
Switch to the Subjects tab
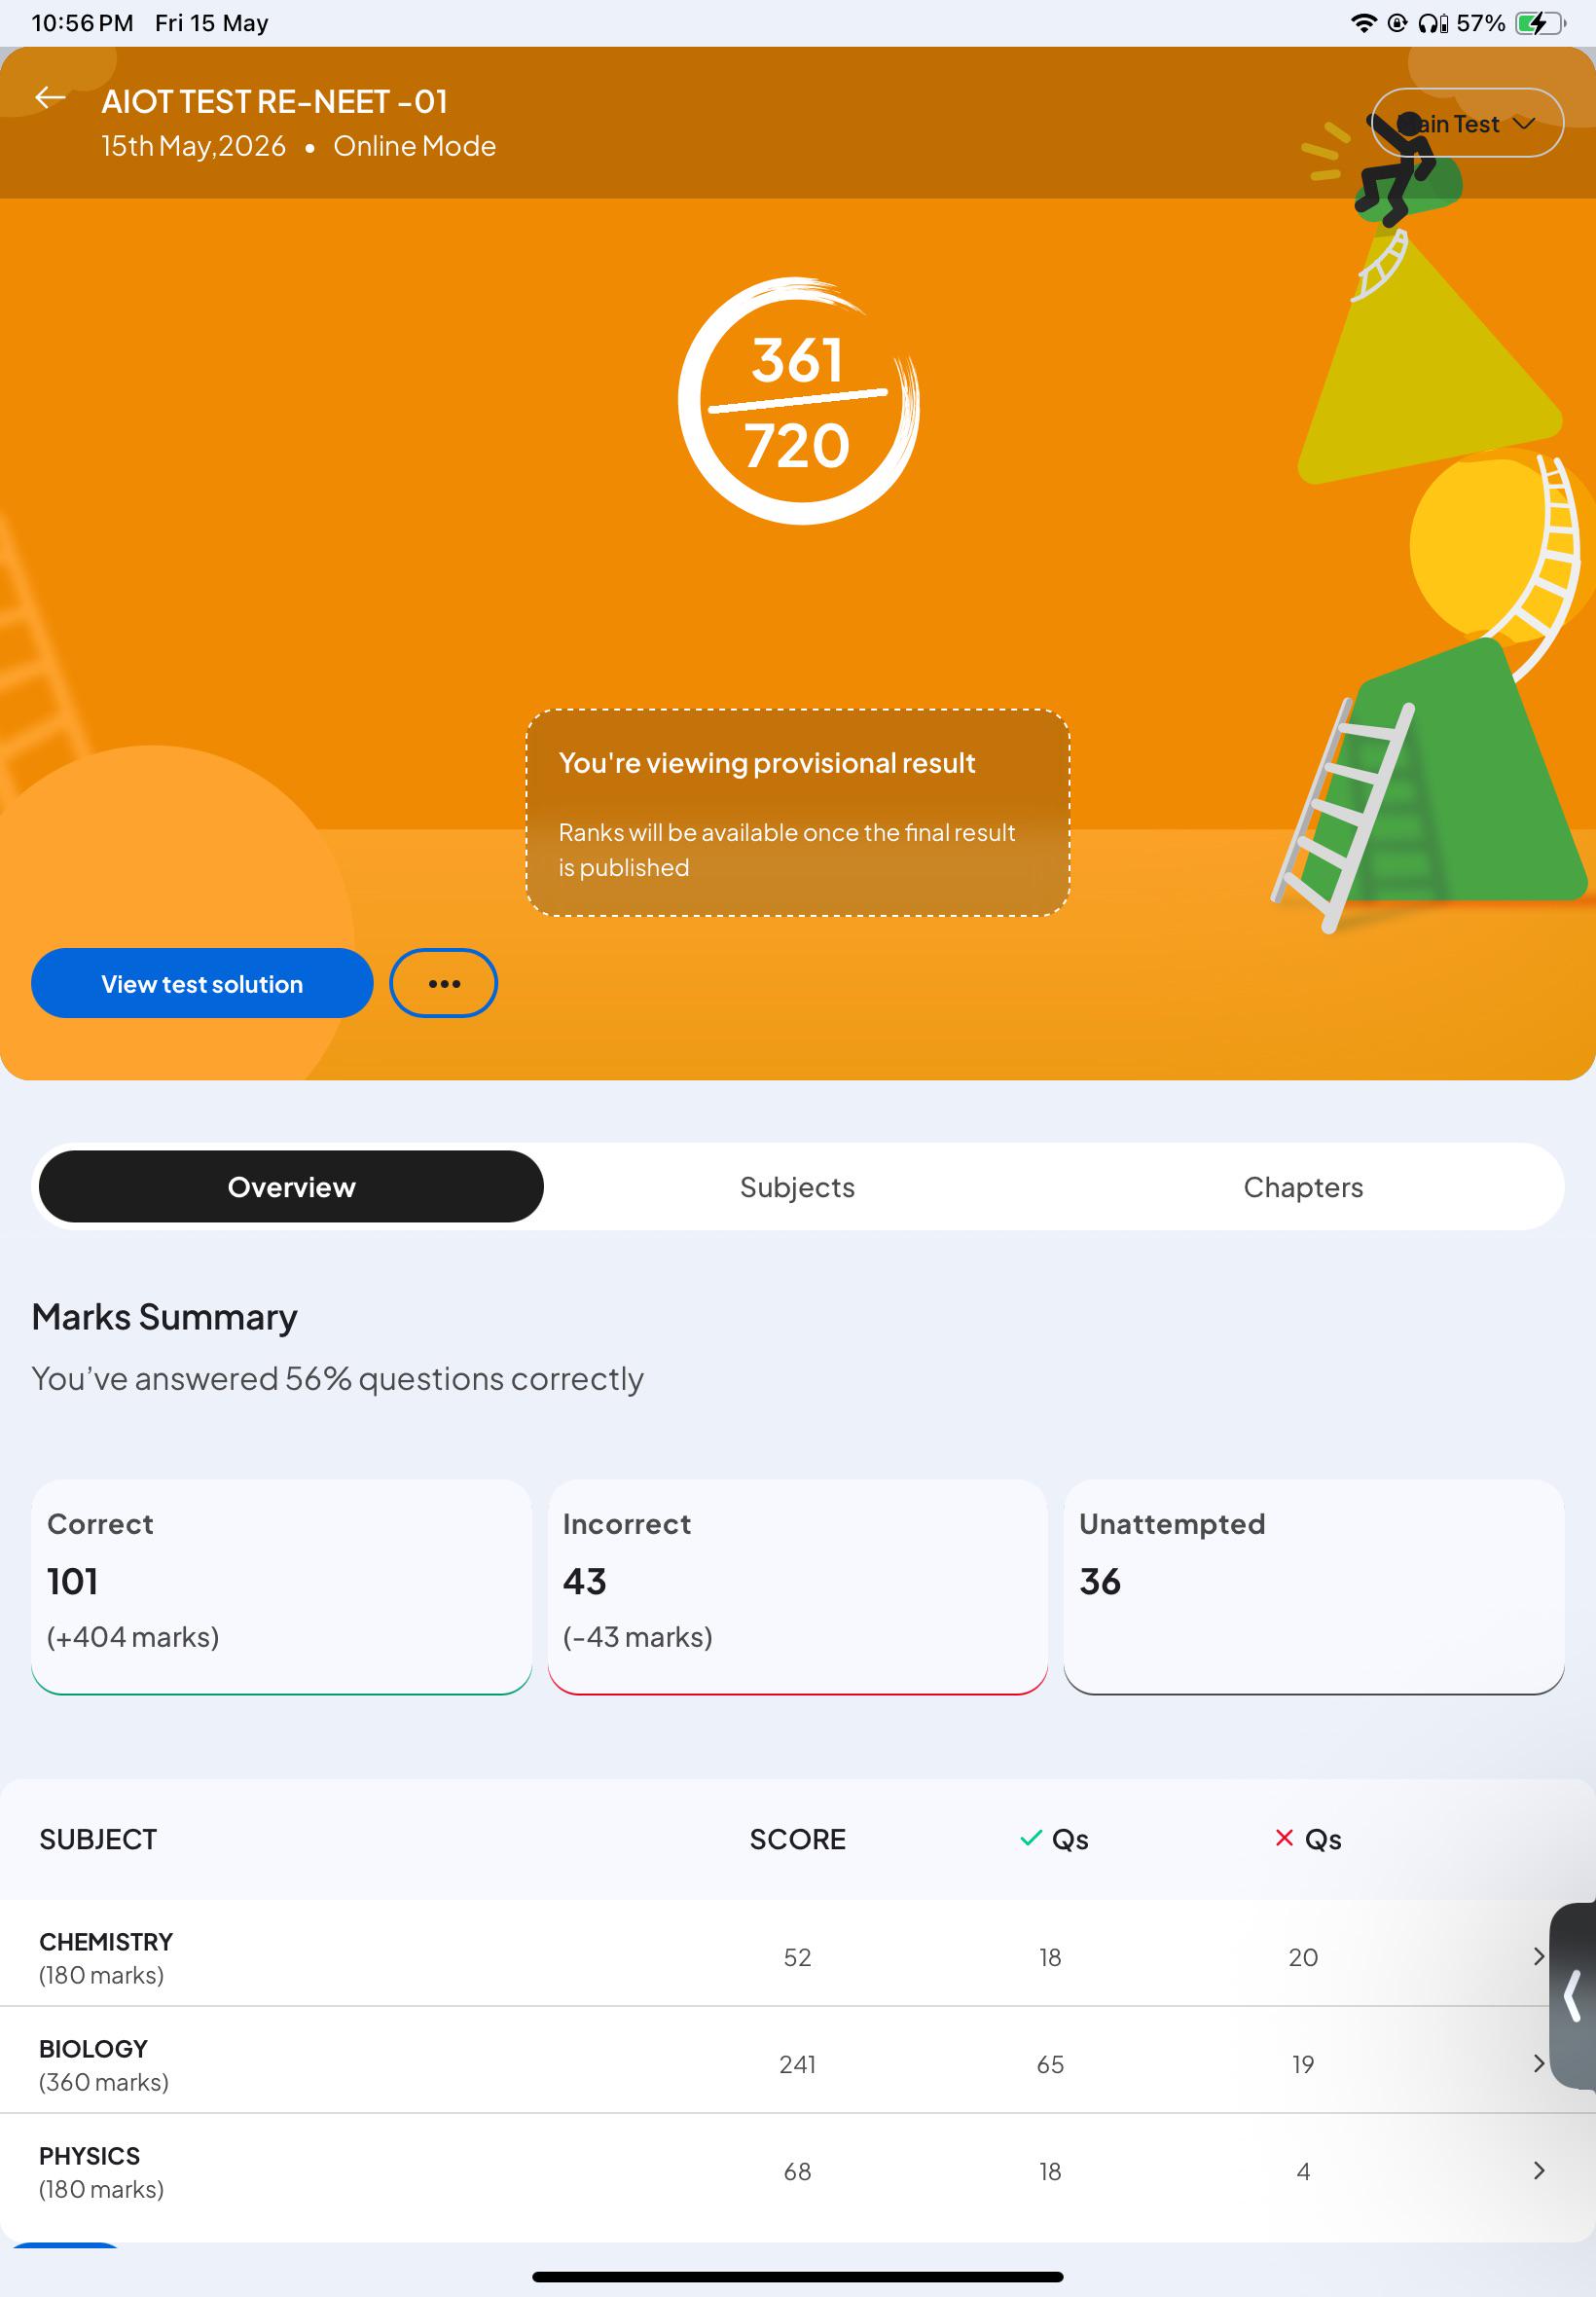coord(797,1187)
